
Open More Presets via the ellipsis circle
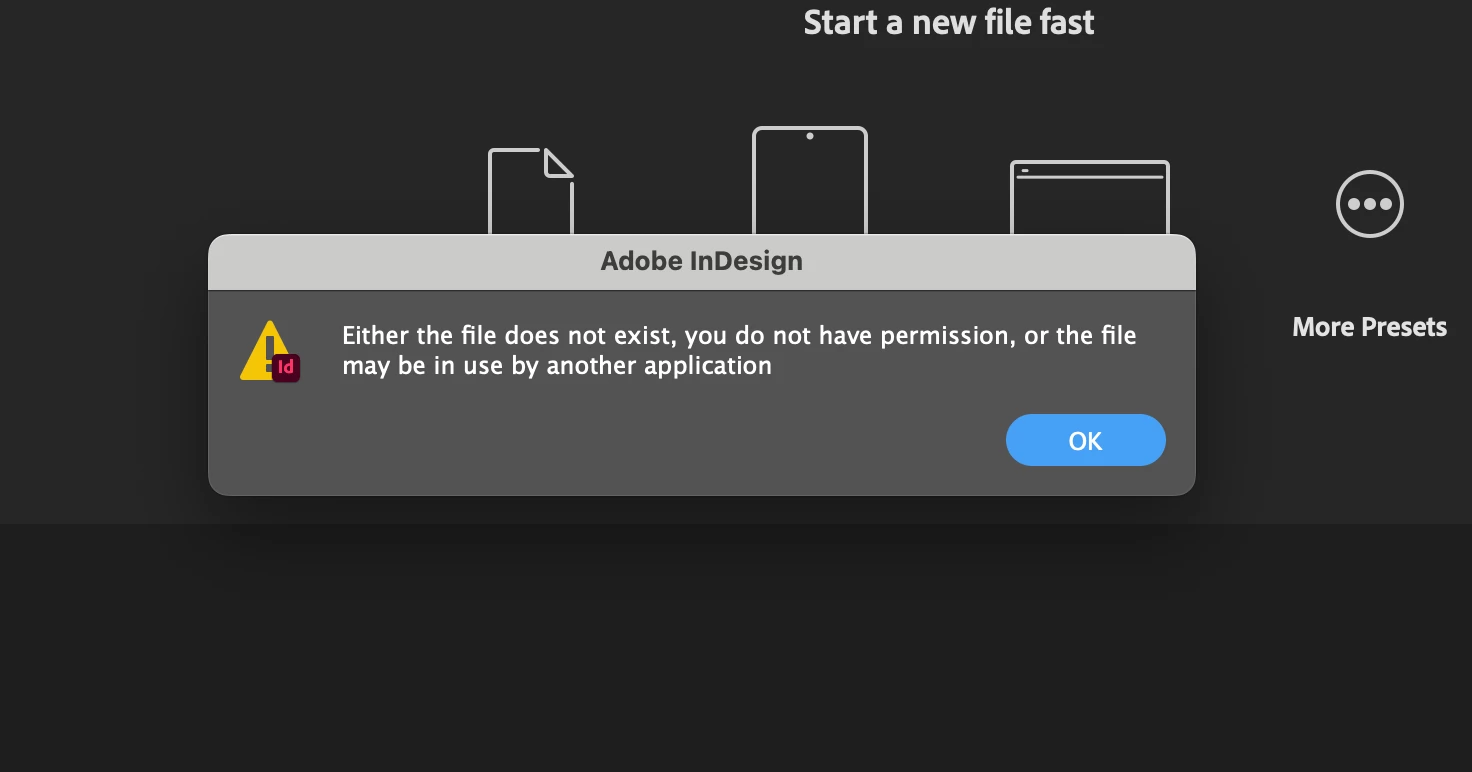click(1370, 204)
